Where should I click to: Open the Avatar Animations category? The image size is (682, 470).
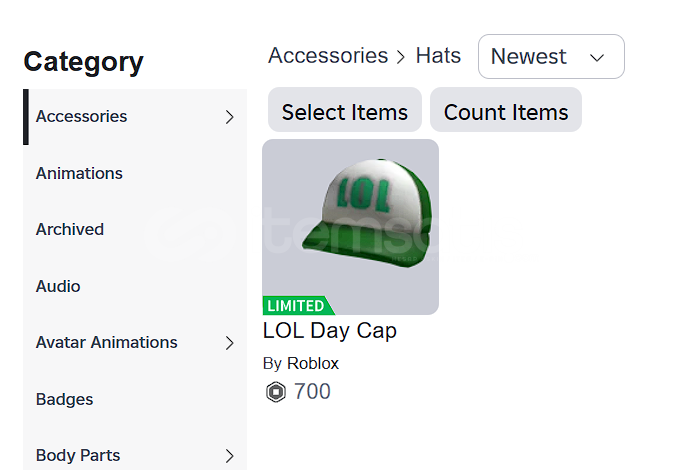click(x=107, y=342)
